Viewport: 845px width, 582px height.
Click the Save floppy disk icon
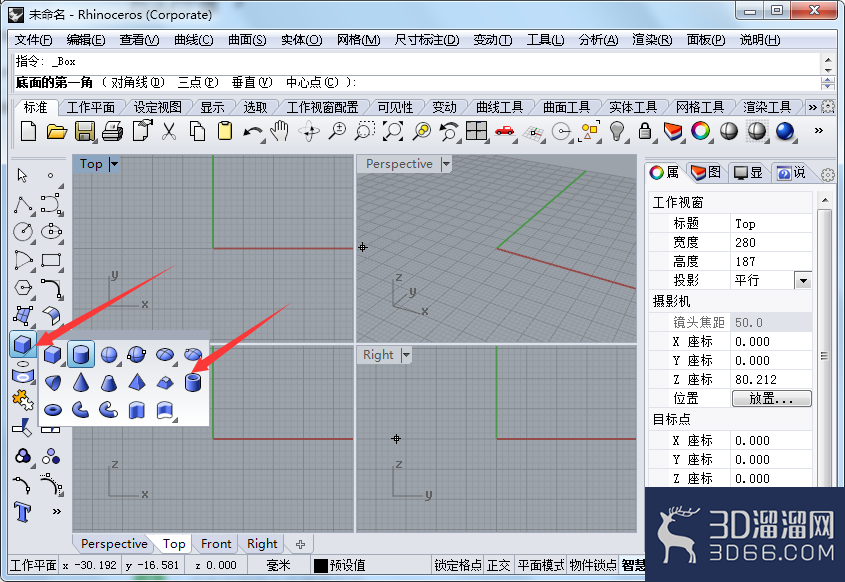pos(85,131)
